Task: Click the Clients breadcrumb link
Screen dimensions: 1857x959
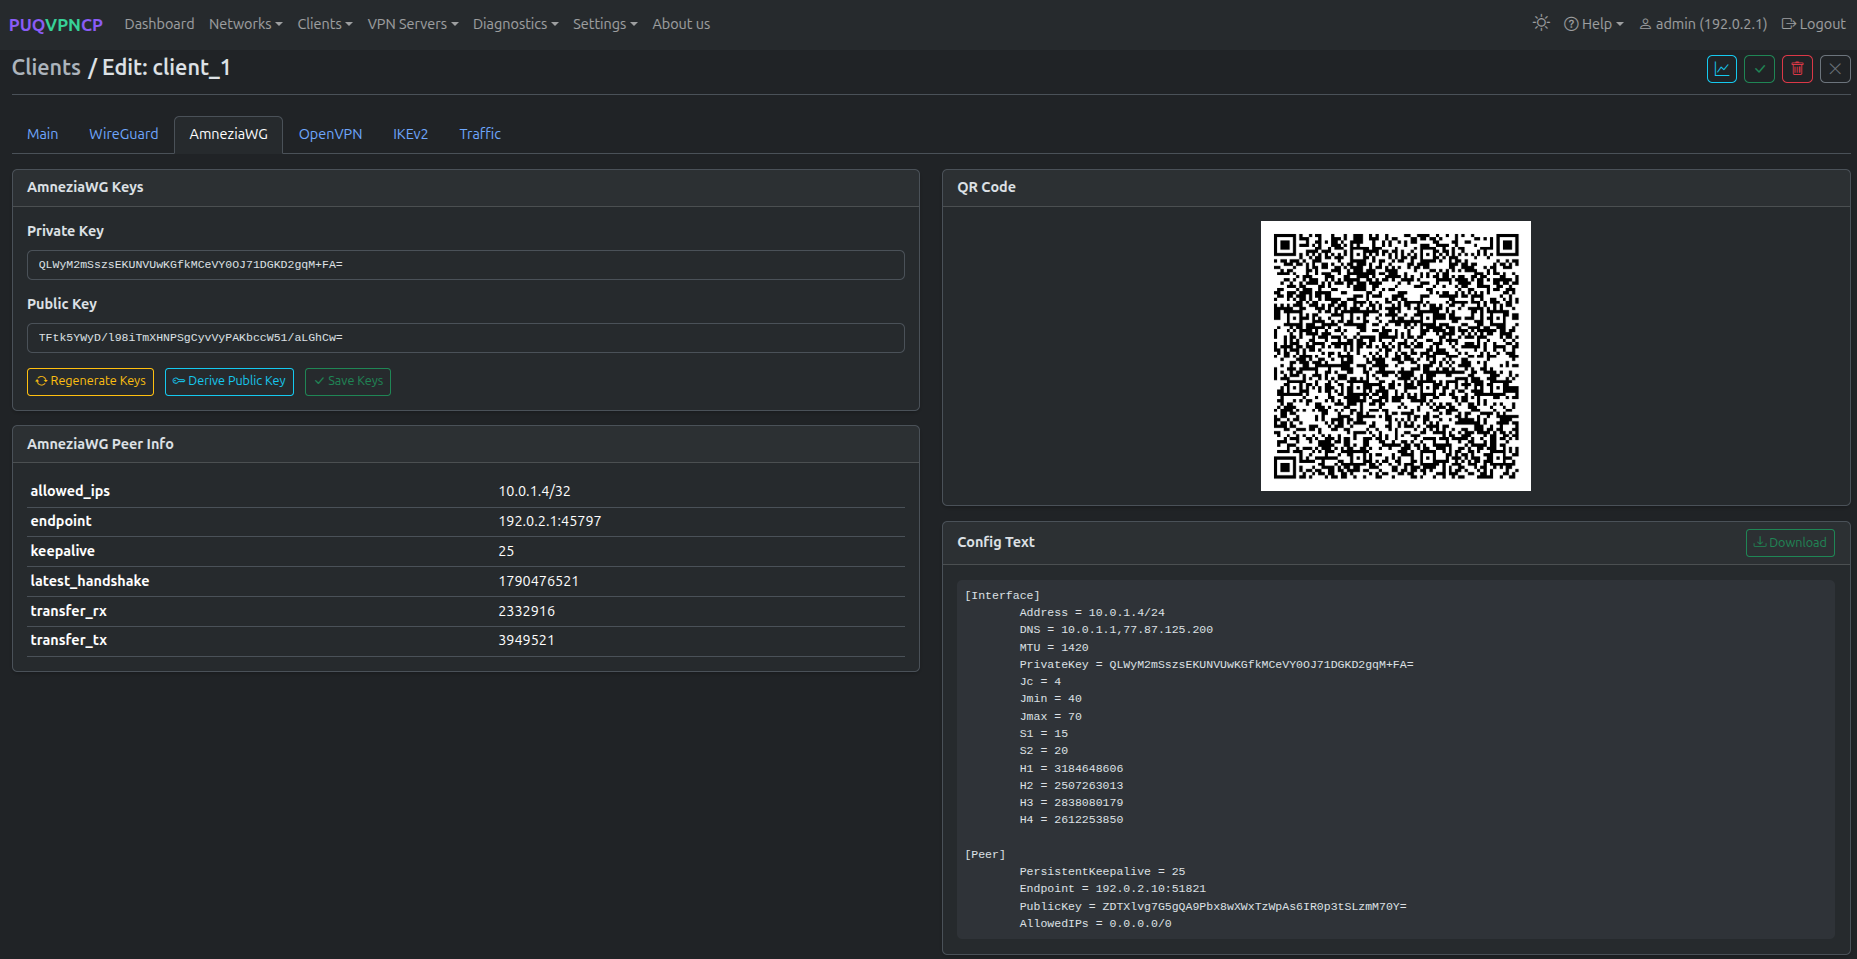Action: pyautogui.click(x=46, y=67)
